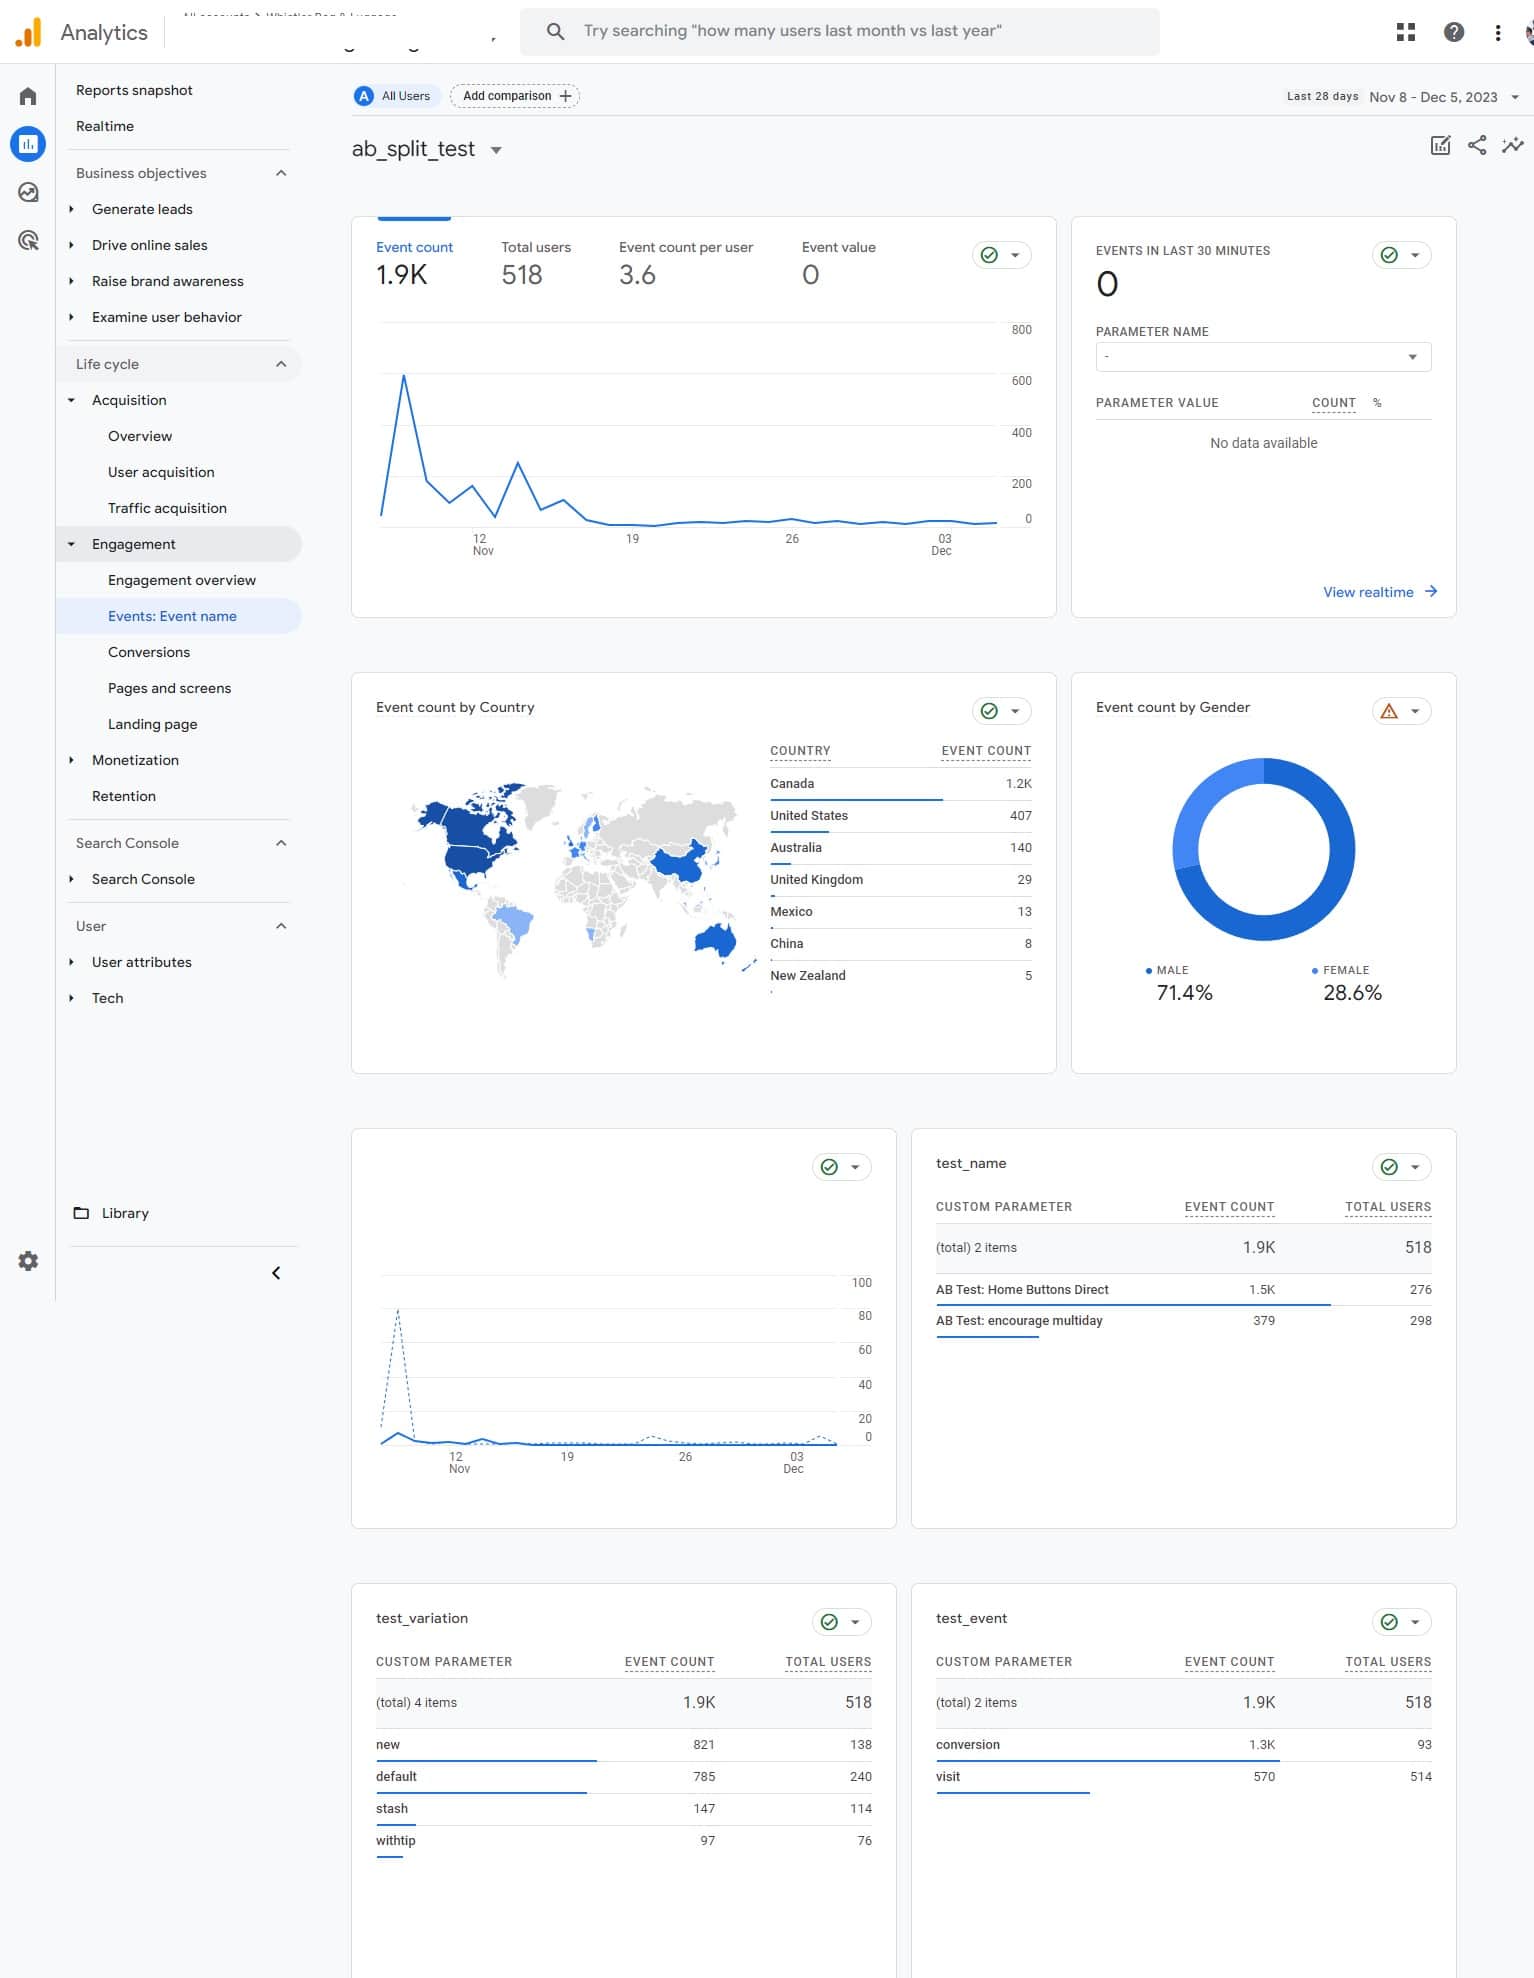Expand the User attributes tree item
Image resolution: width=1534 pixels, height=1978 pixels.
click(71, 962)
